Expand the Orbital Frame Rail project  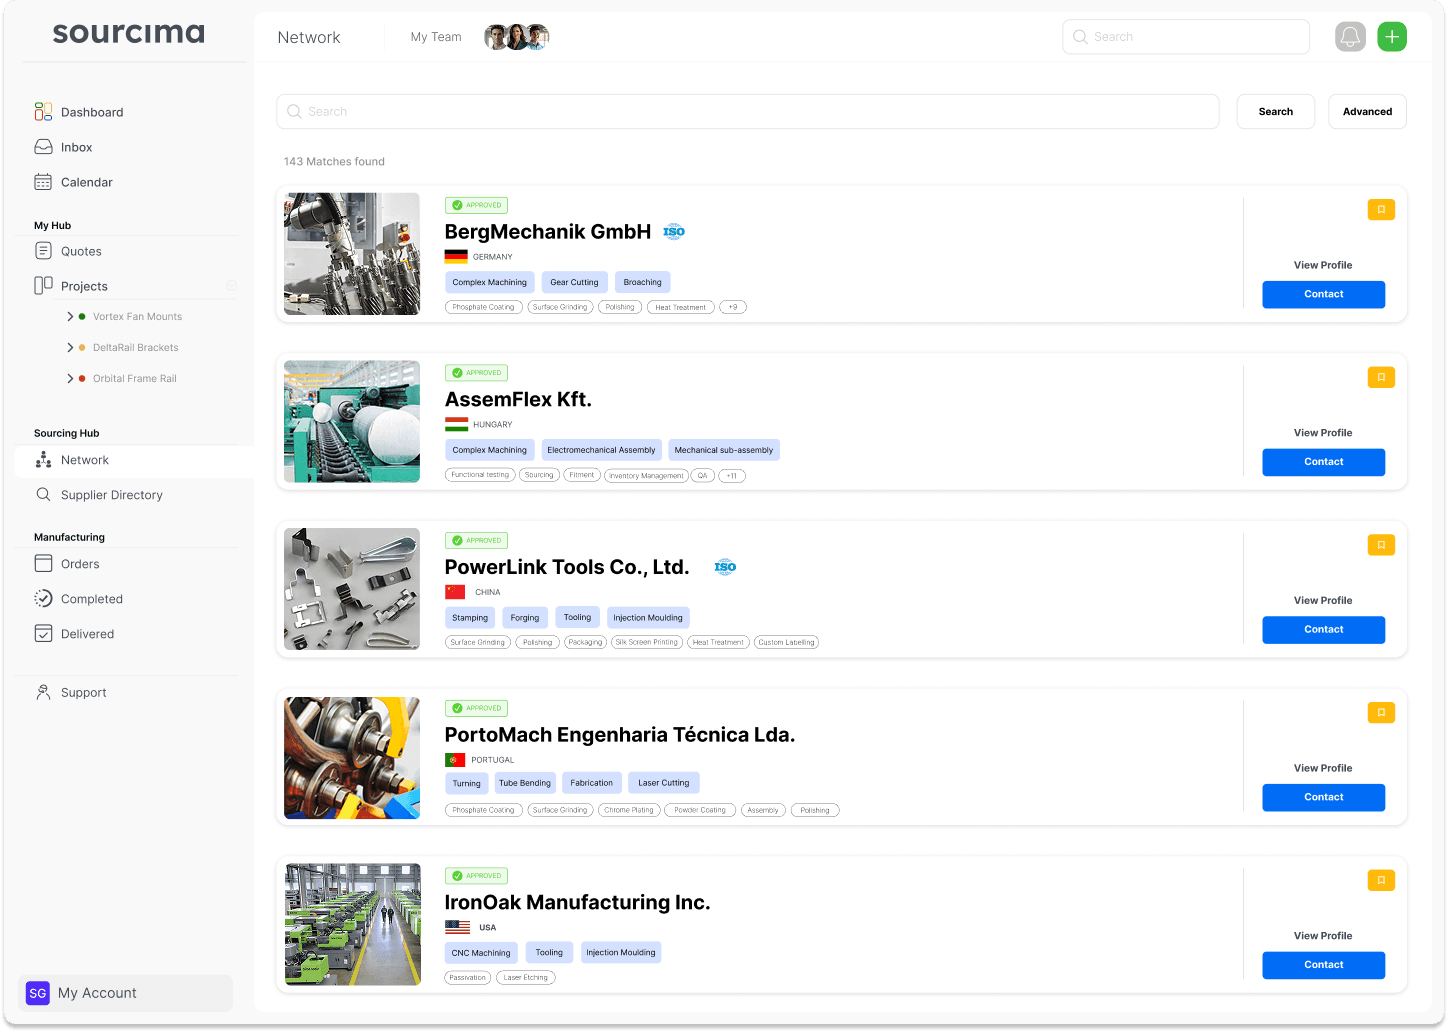coord(70,379)
